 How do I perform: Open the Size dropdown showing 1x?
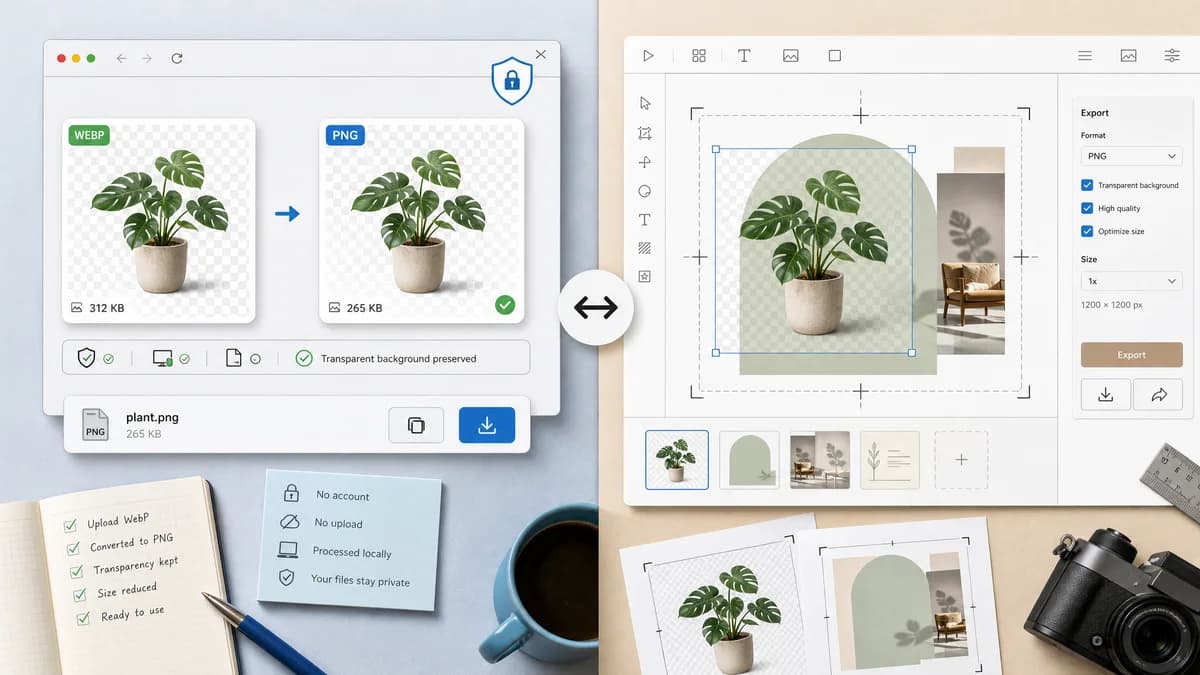click(x=1132, y=281)
